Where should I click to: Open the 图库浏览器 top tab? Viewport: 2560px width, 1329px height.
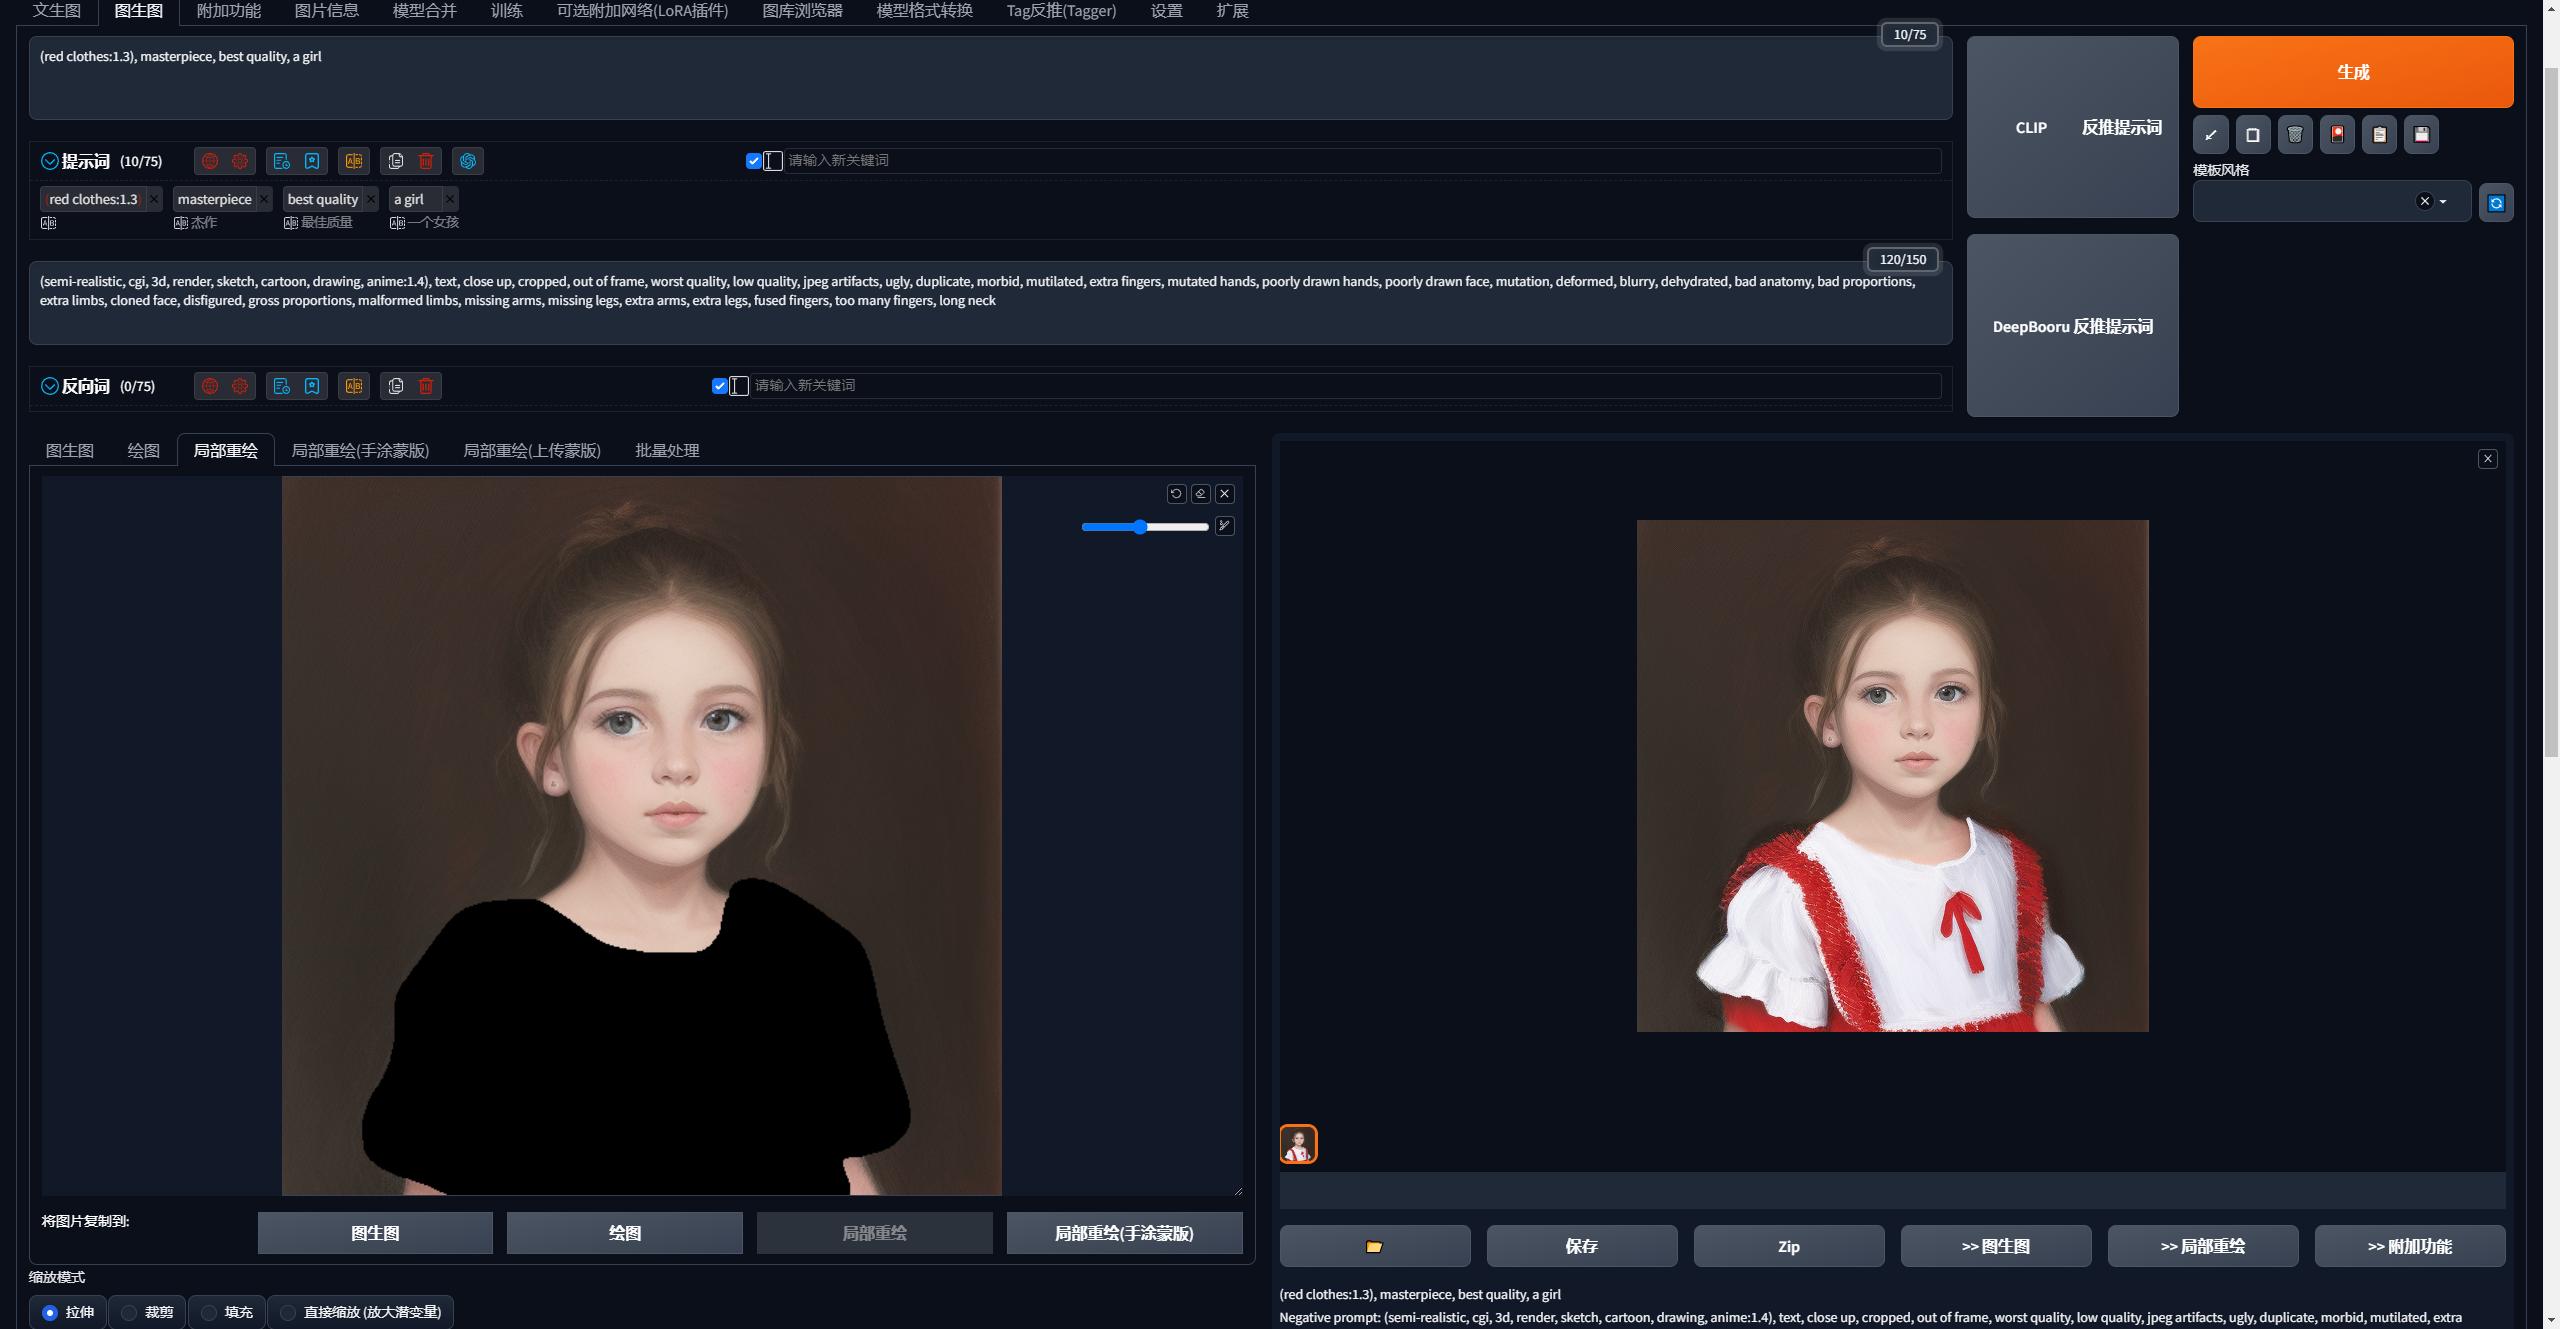click(x=802, y=11)
